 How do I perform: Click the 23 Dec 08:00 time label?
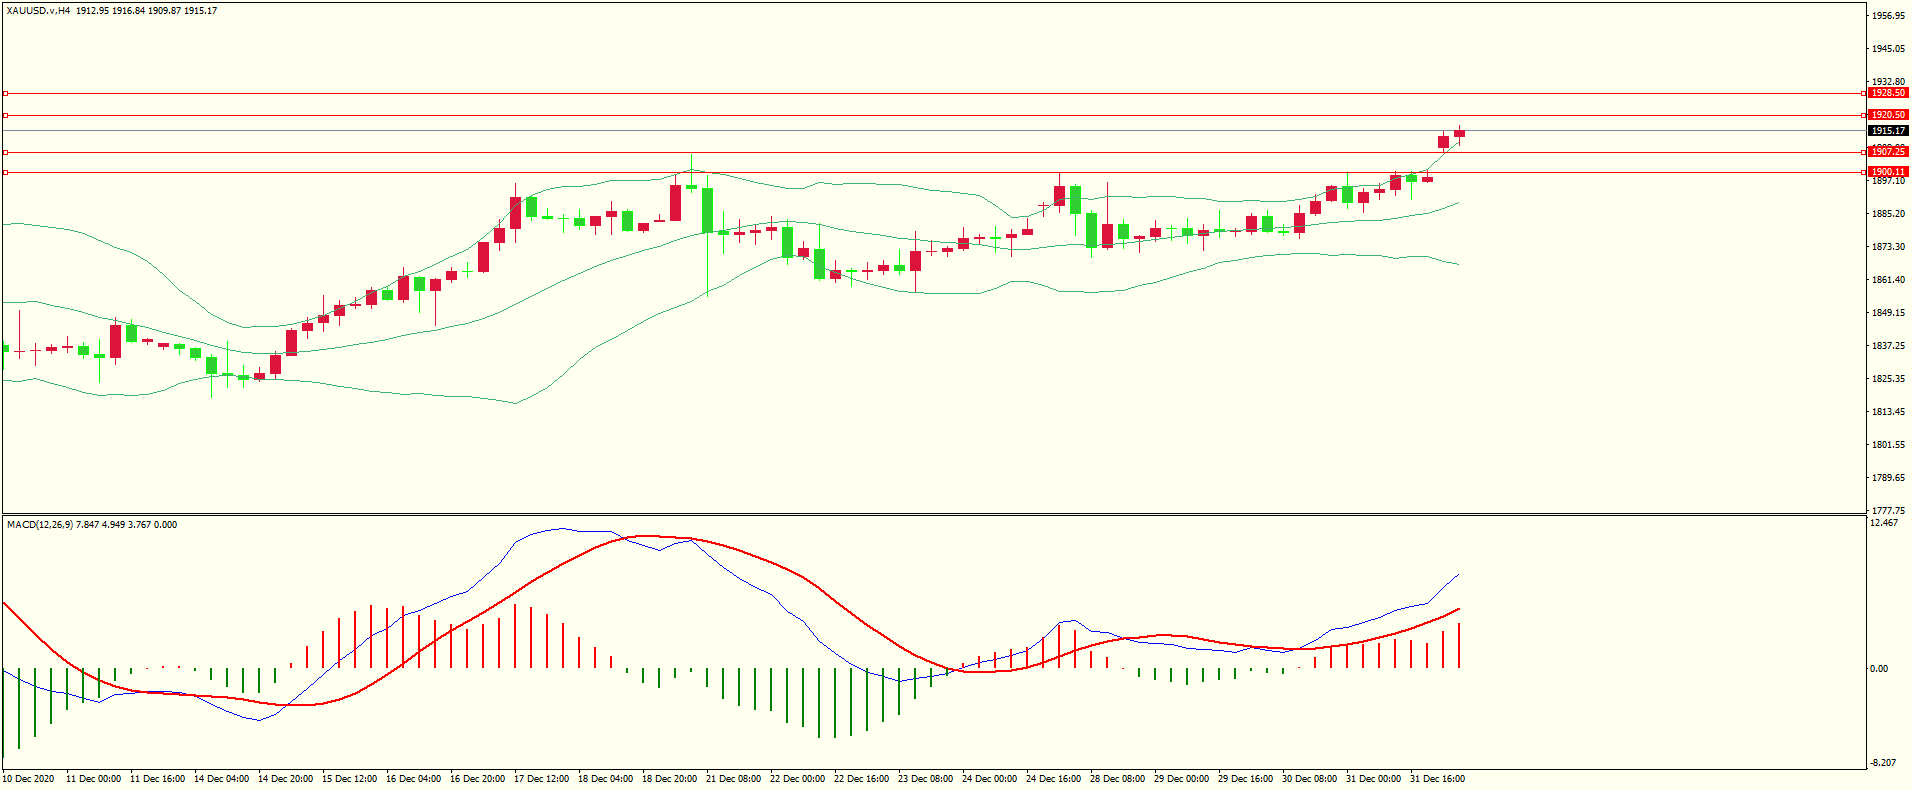point(925,779)
